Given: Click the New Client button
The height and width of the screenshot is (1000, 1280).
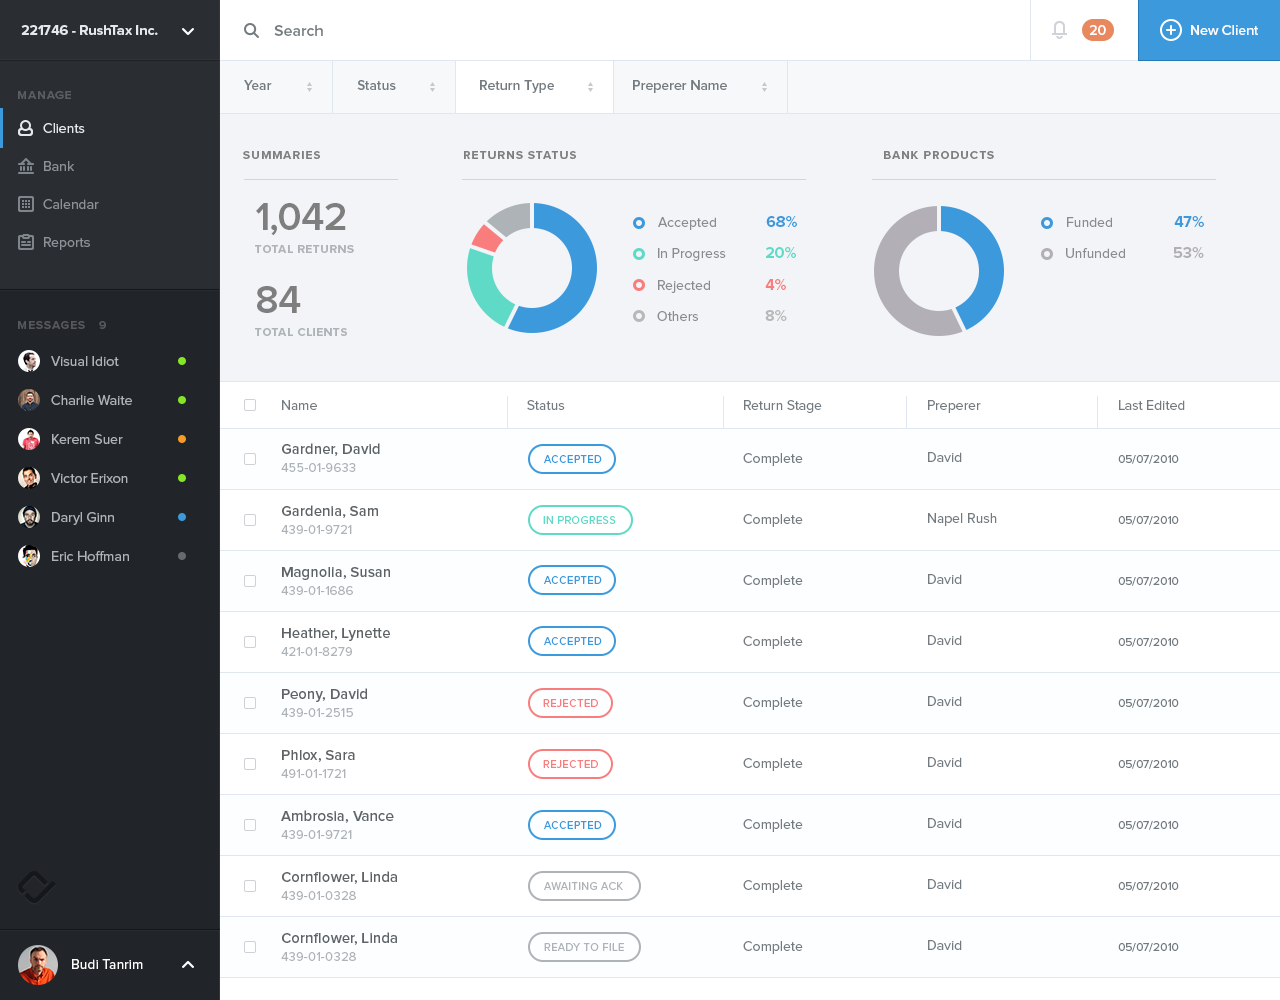Looking at the screenshot, I should [1208, 30].
